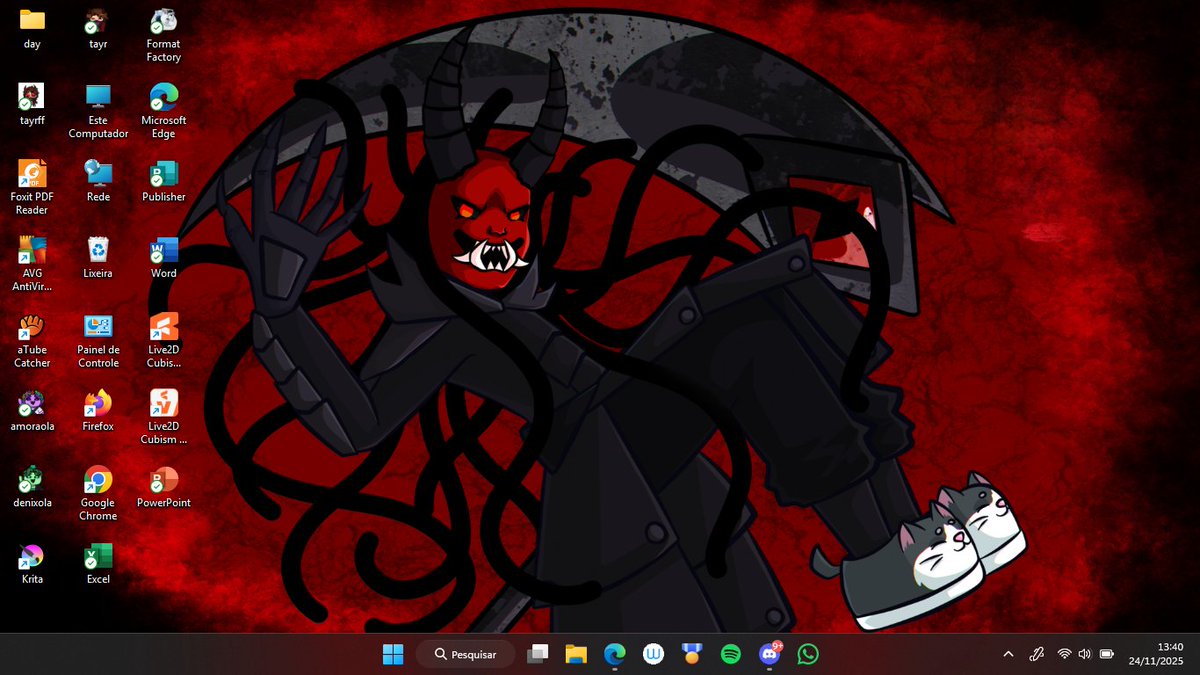
Task: Click the Pesquisar search box
Action: tap(465, 654)
